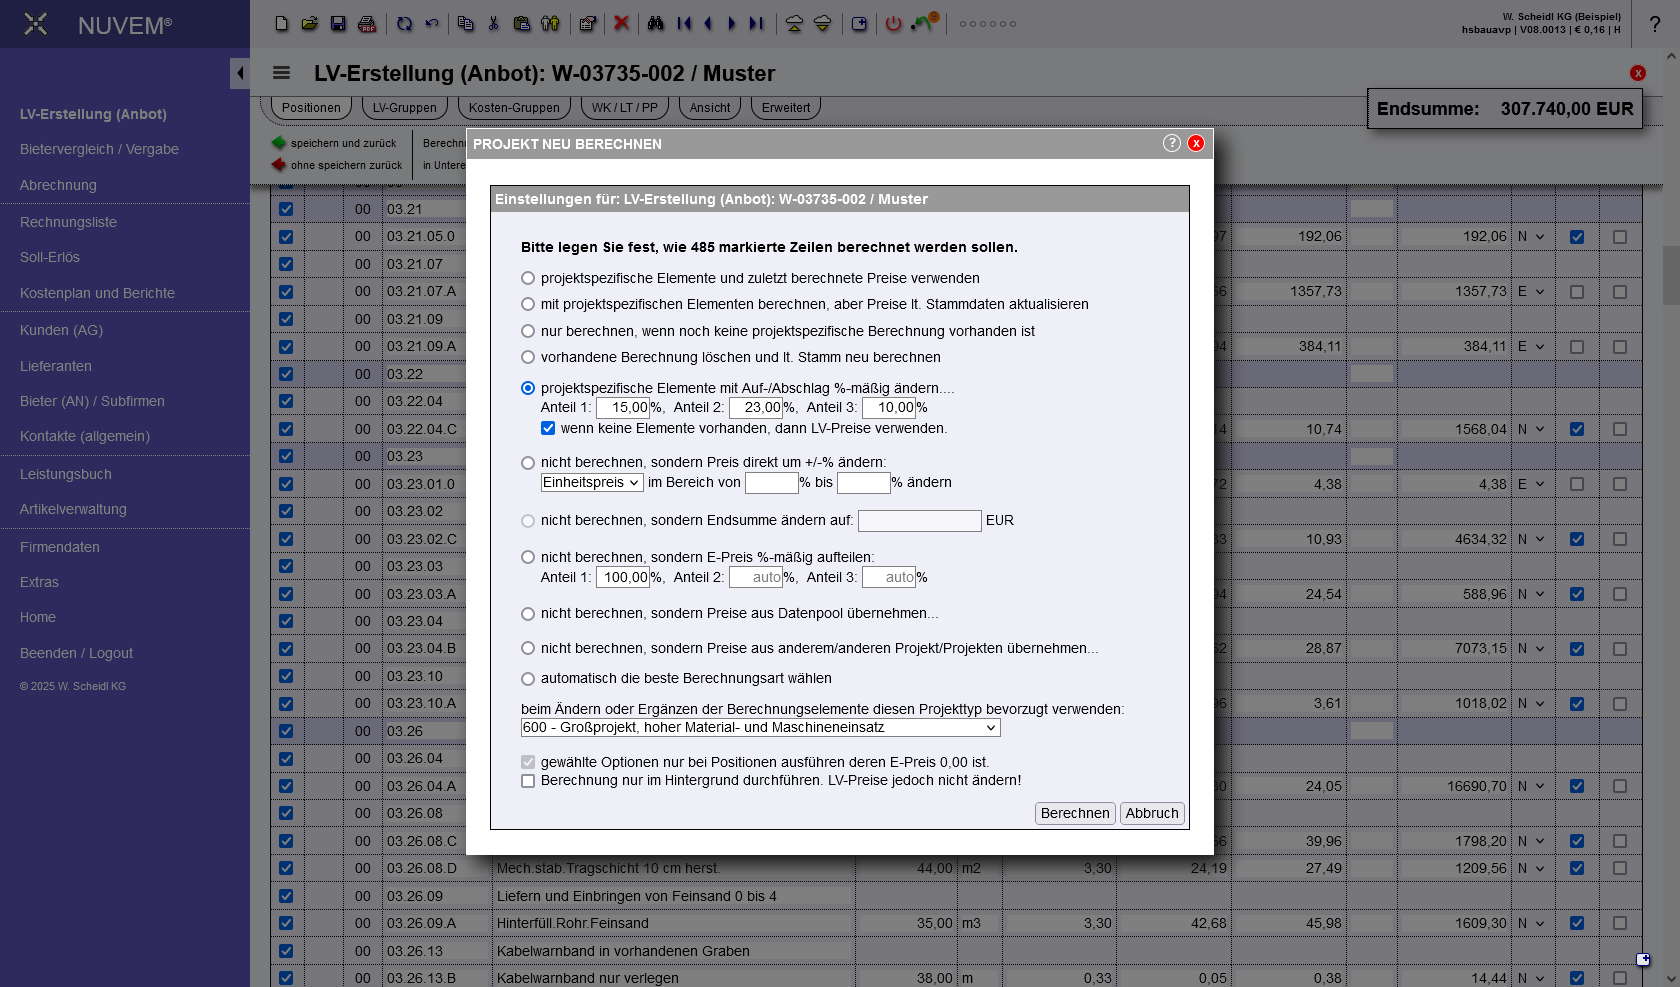The image size is (1680, 987).
Task: Open the dialog help question mark icon
Action: [1171, 143]
